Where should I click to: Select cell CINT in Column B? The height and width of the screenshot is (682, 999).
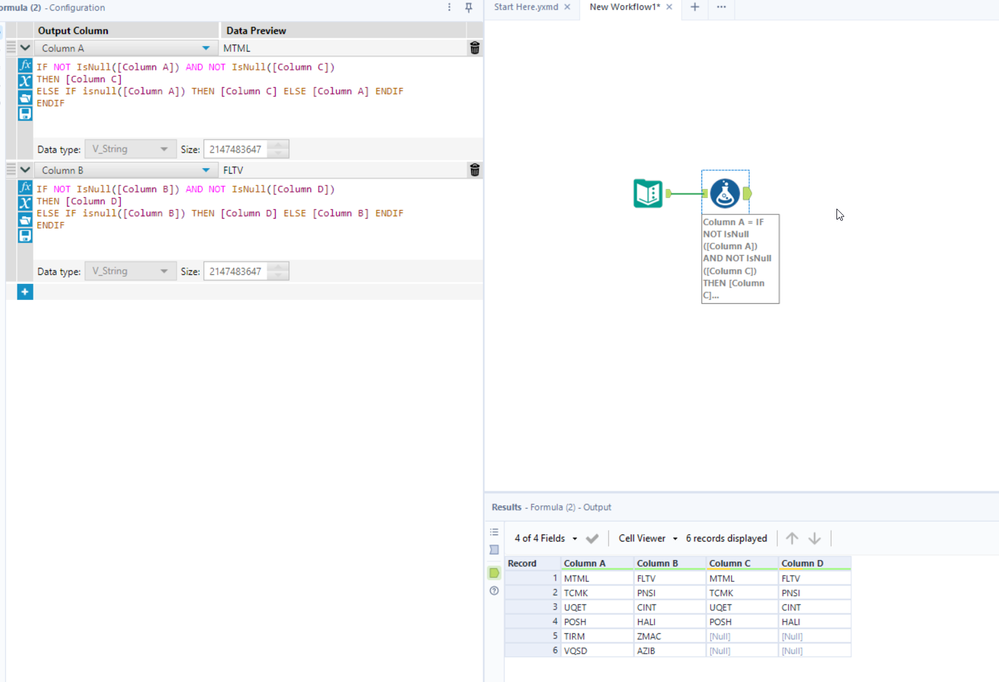coord(670,607)
